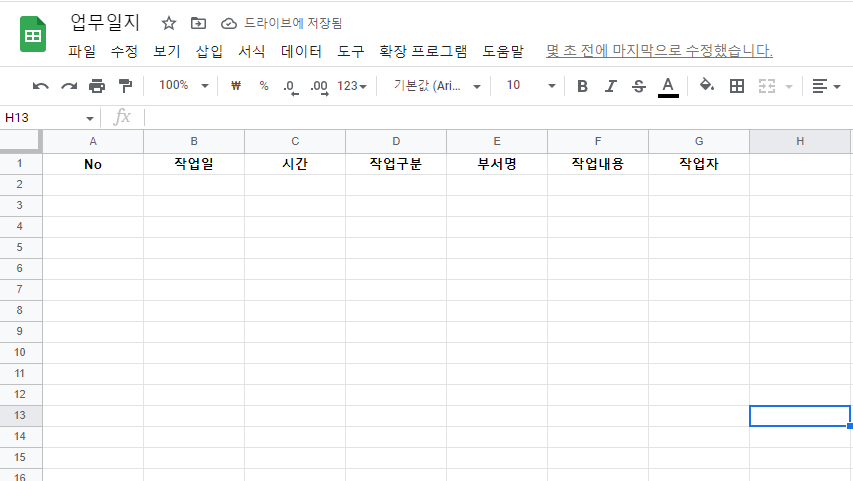
Task: Open the 파일 menu
Action: pos(82,51)
